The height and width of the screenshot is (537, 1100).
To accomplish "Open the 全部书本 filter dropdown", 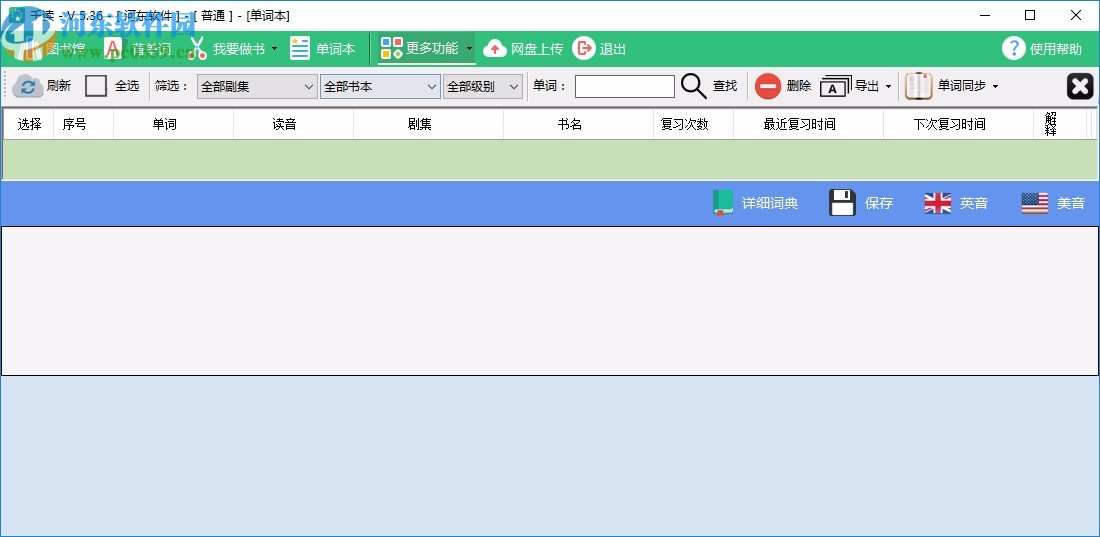I will (380, 86).
